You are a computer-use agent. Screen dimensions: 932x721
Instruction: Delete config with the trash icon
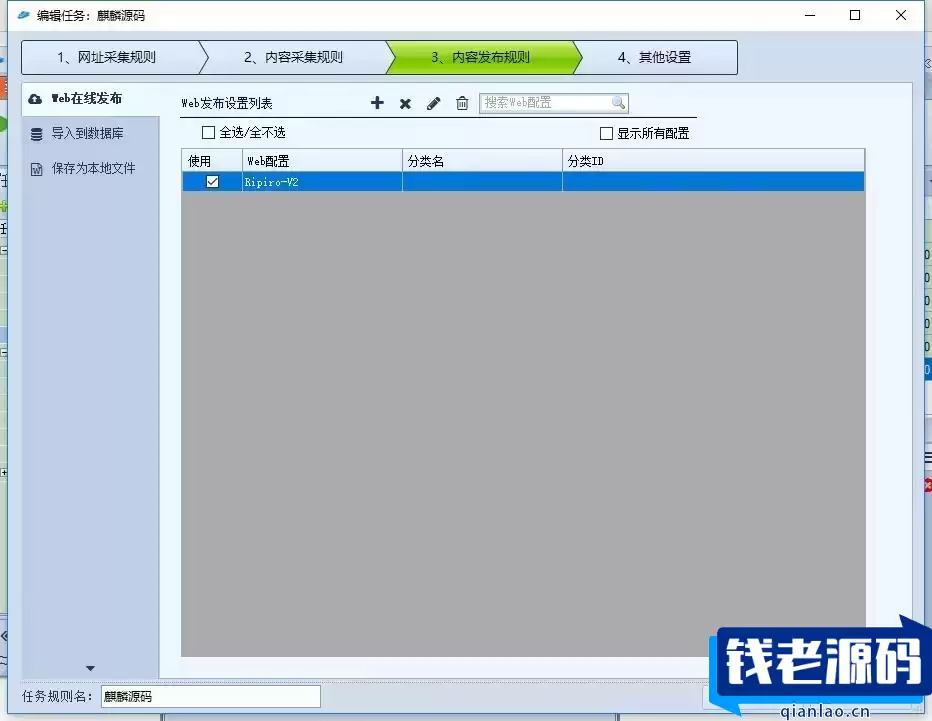pos(462,103)
